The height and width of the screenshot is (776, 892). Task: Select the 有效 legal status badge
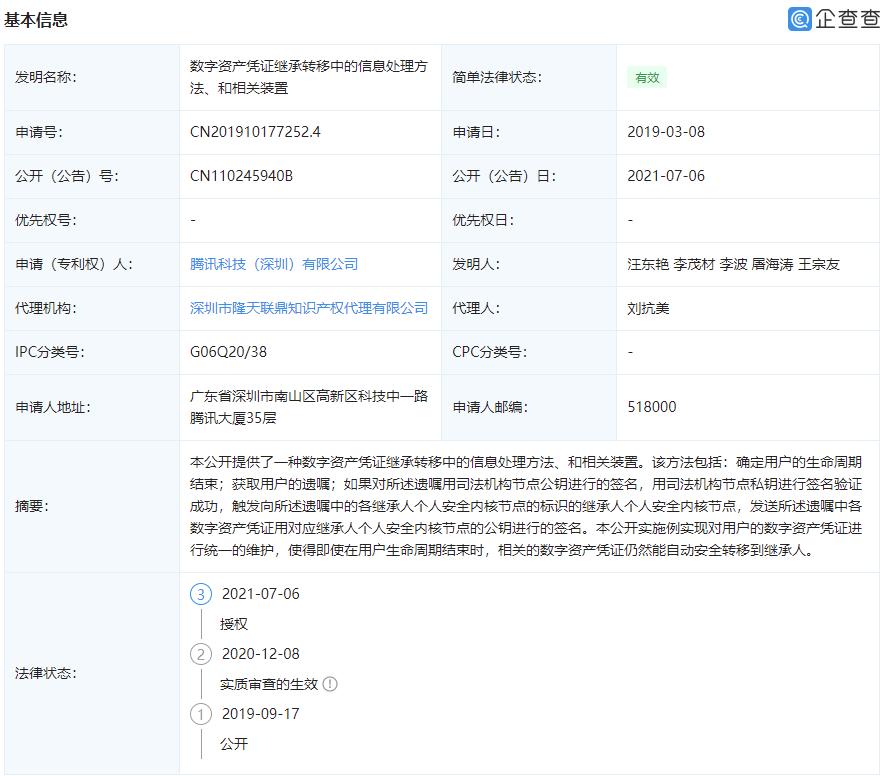647,77
